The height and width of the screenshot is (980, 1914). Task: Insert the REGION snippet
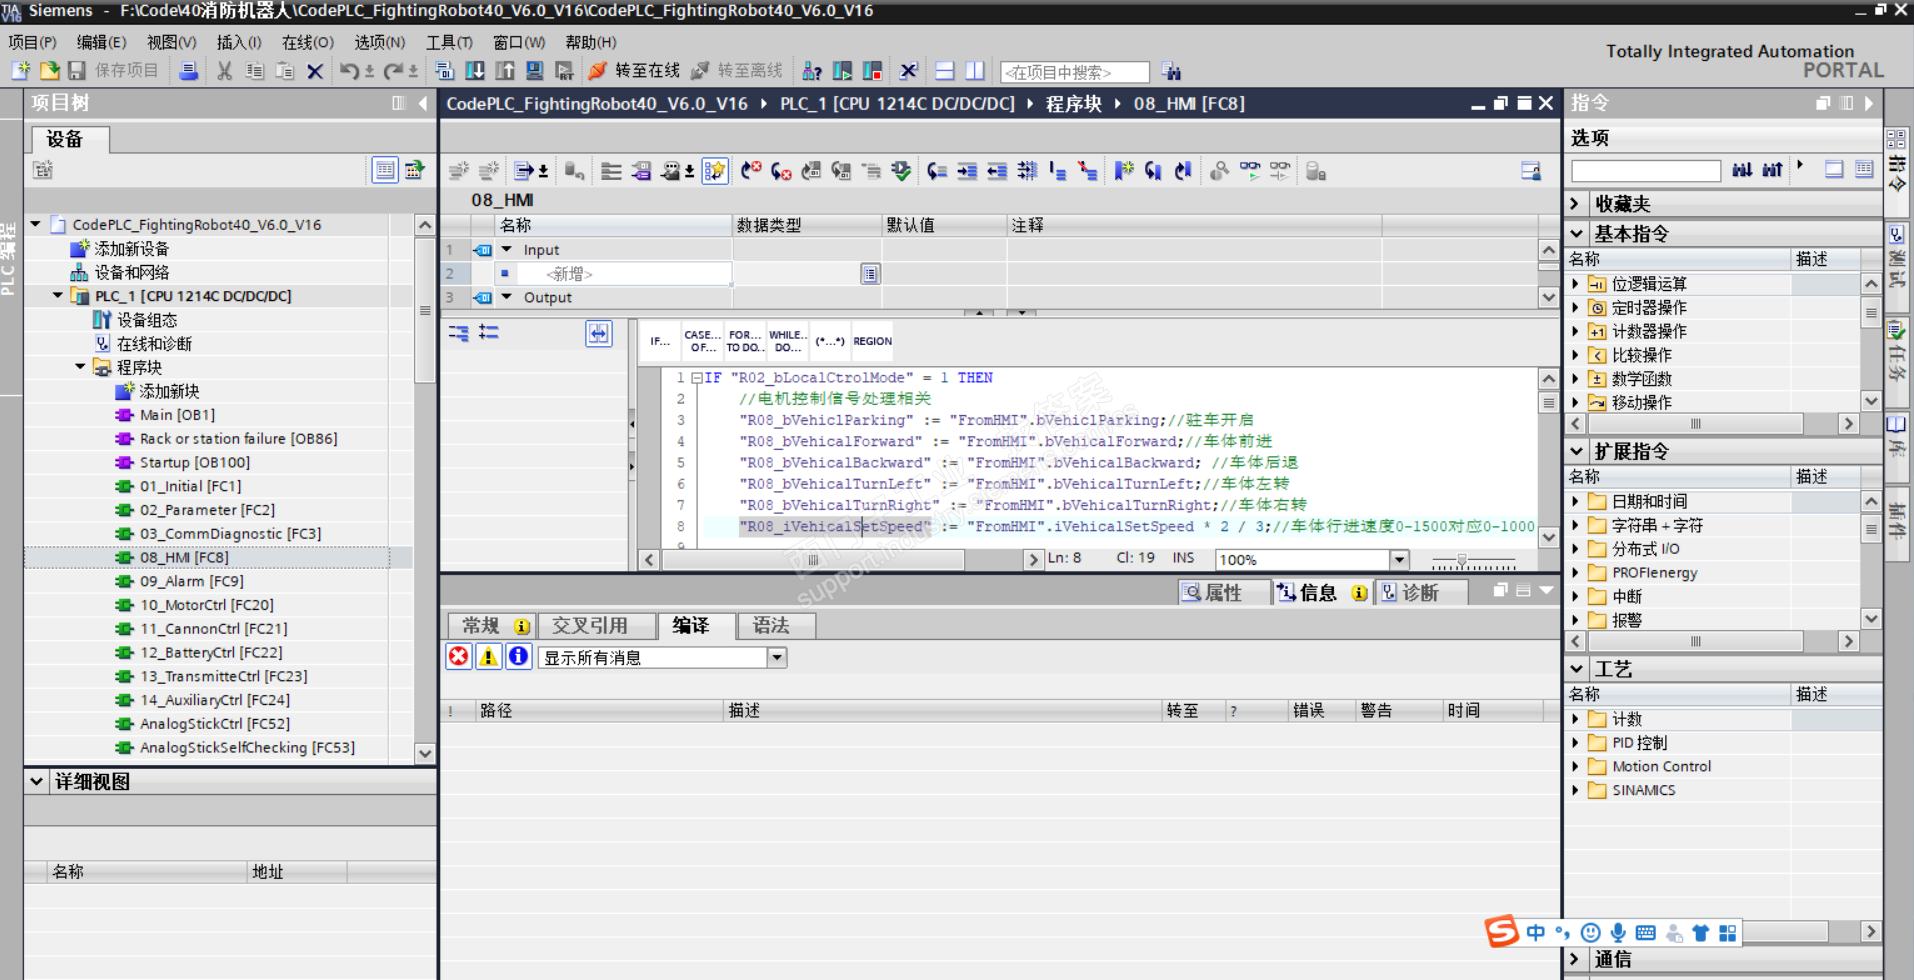pos(872,341)
